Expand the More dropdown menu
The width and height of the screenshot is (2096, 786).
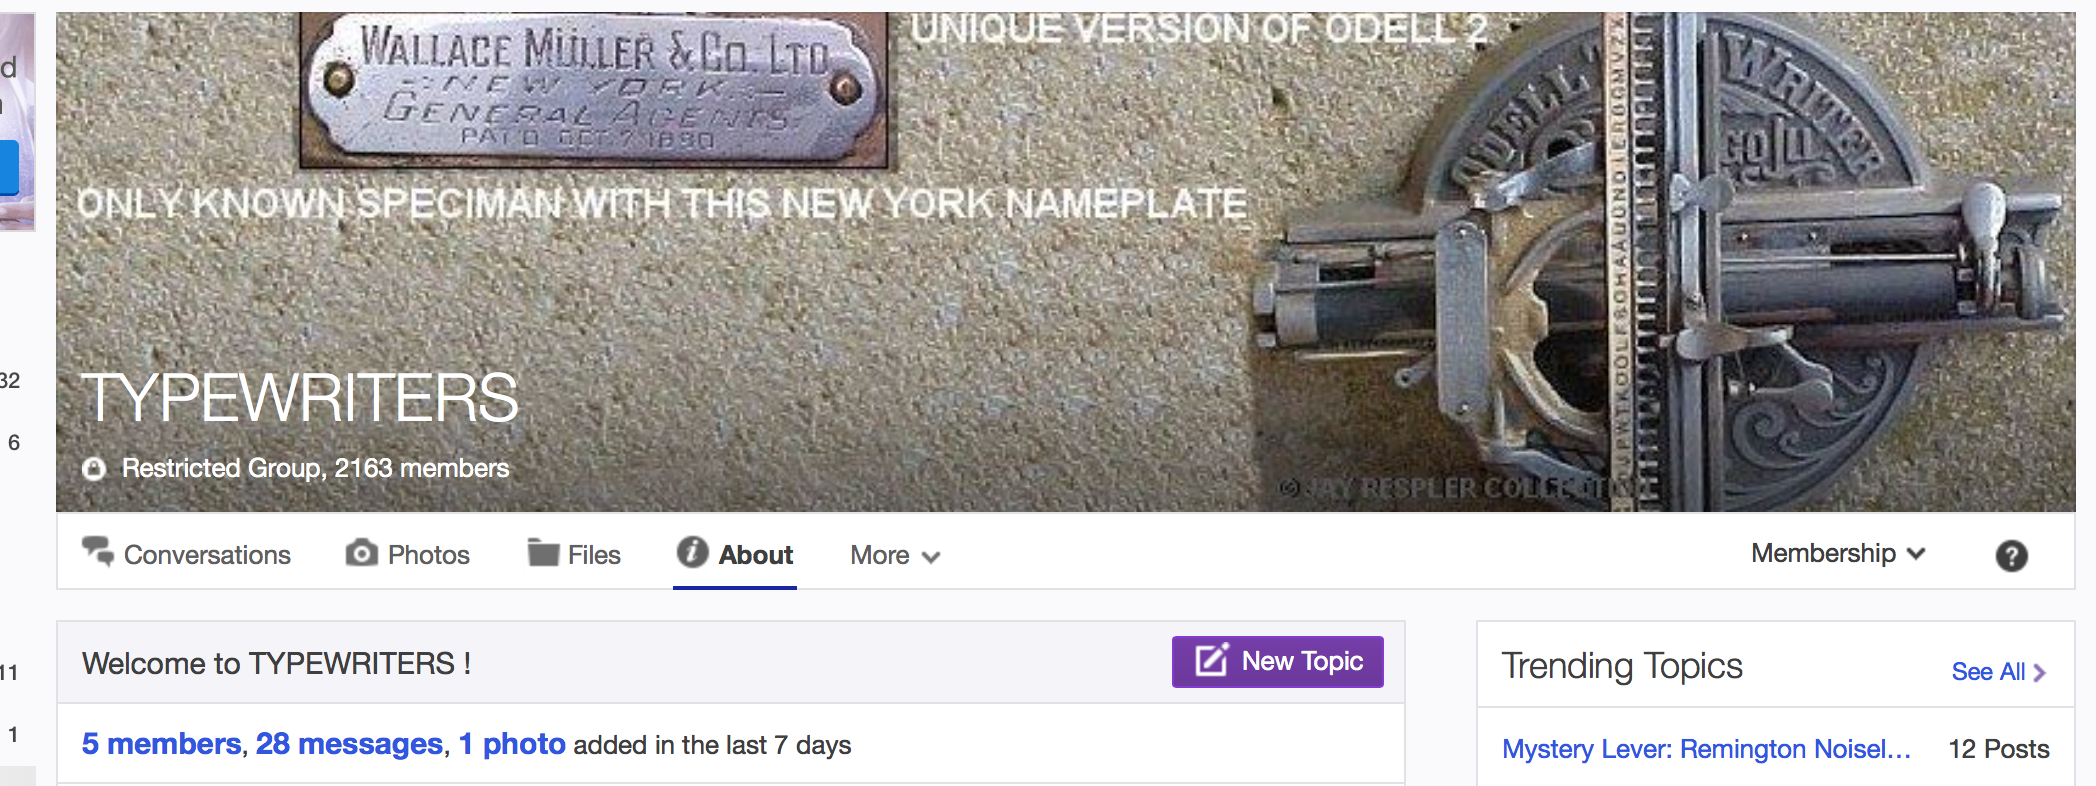coord(895,555)
